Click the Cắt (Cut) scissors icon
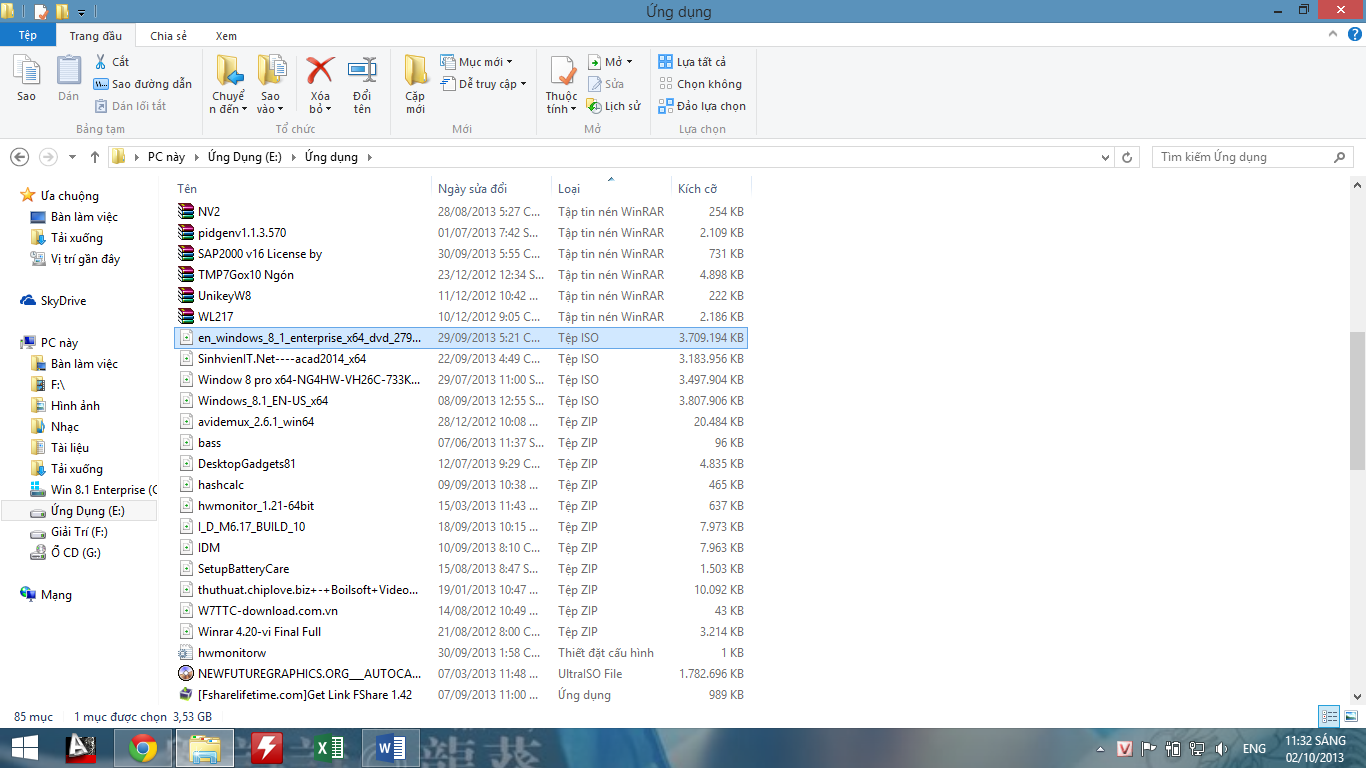Image resolution: width=1366 pixels, height=768 pixels. (101, 62)
